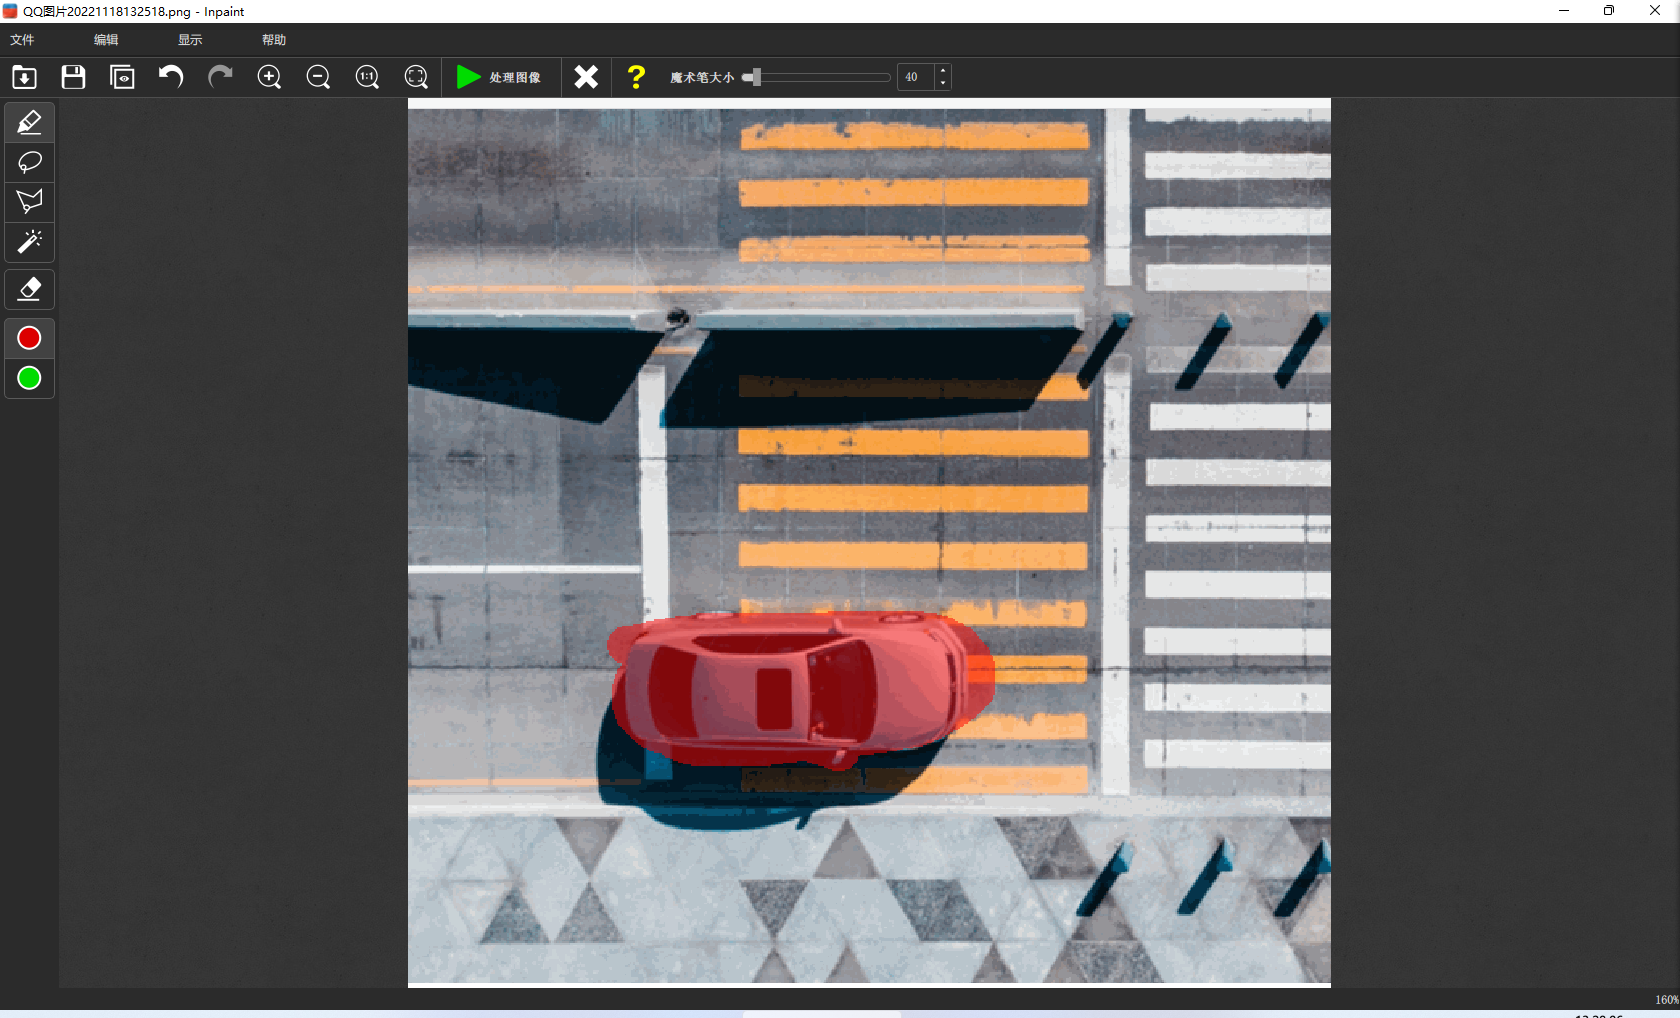
Task: Click the Redo arrow icon
Action: tap(220, 77)
